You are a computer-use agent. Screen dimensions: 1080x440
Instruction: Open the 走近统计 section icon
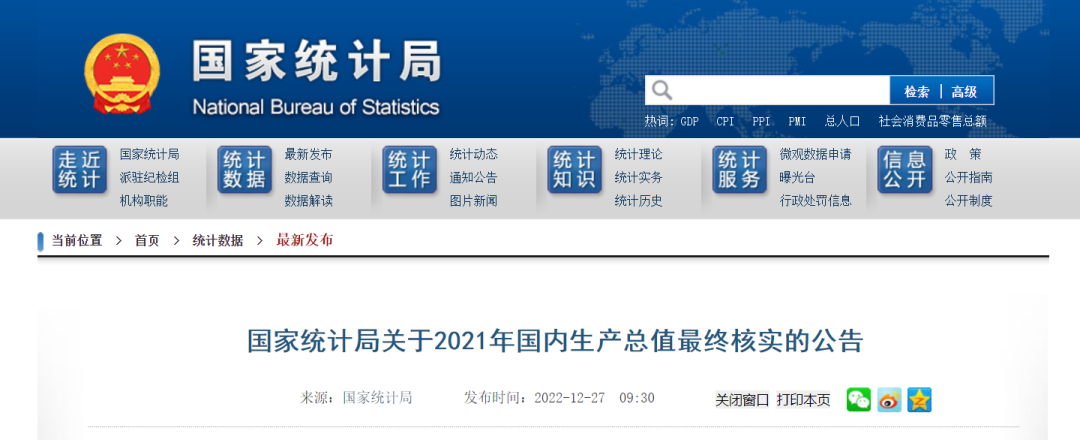[79, 170]
